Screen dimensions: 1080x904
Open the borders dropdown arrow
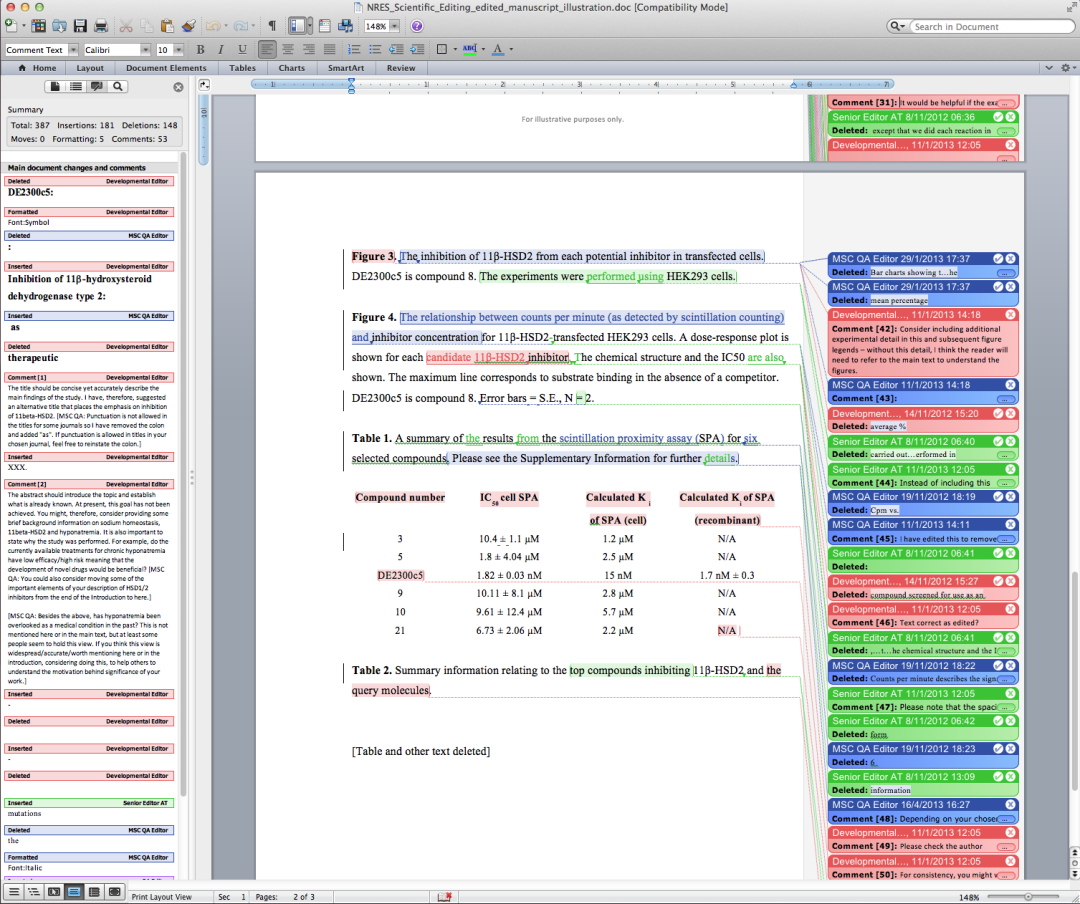455,49
